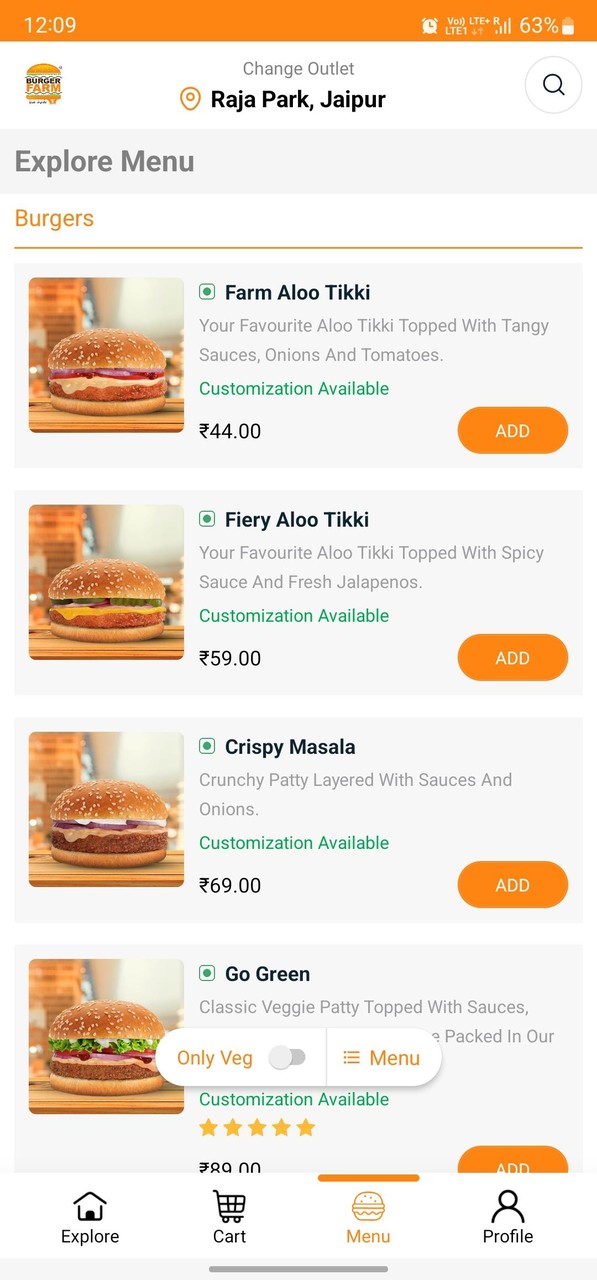Add Farm Aloo Tikki to cart
Image resolution: width=597 pixels, height=1280 pixels.
coord(512,430)
